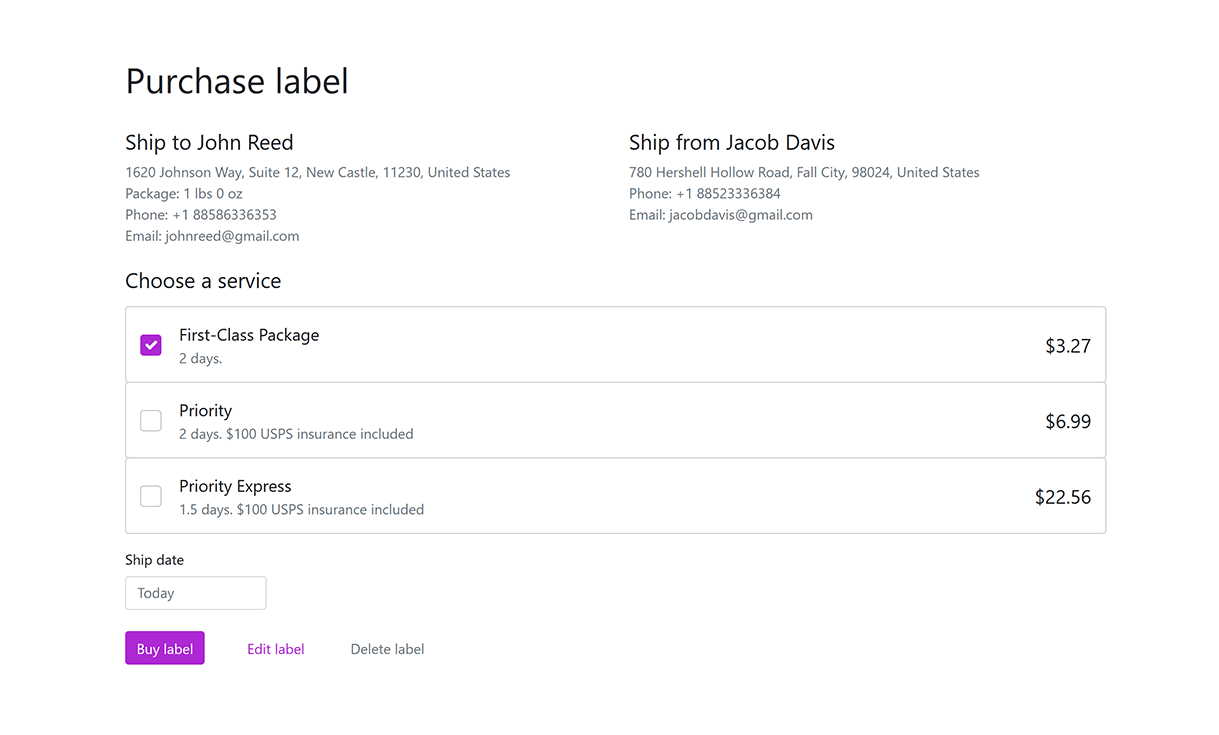Click John Reed's email address

232,236
